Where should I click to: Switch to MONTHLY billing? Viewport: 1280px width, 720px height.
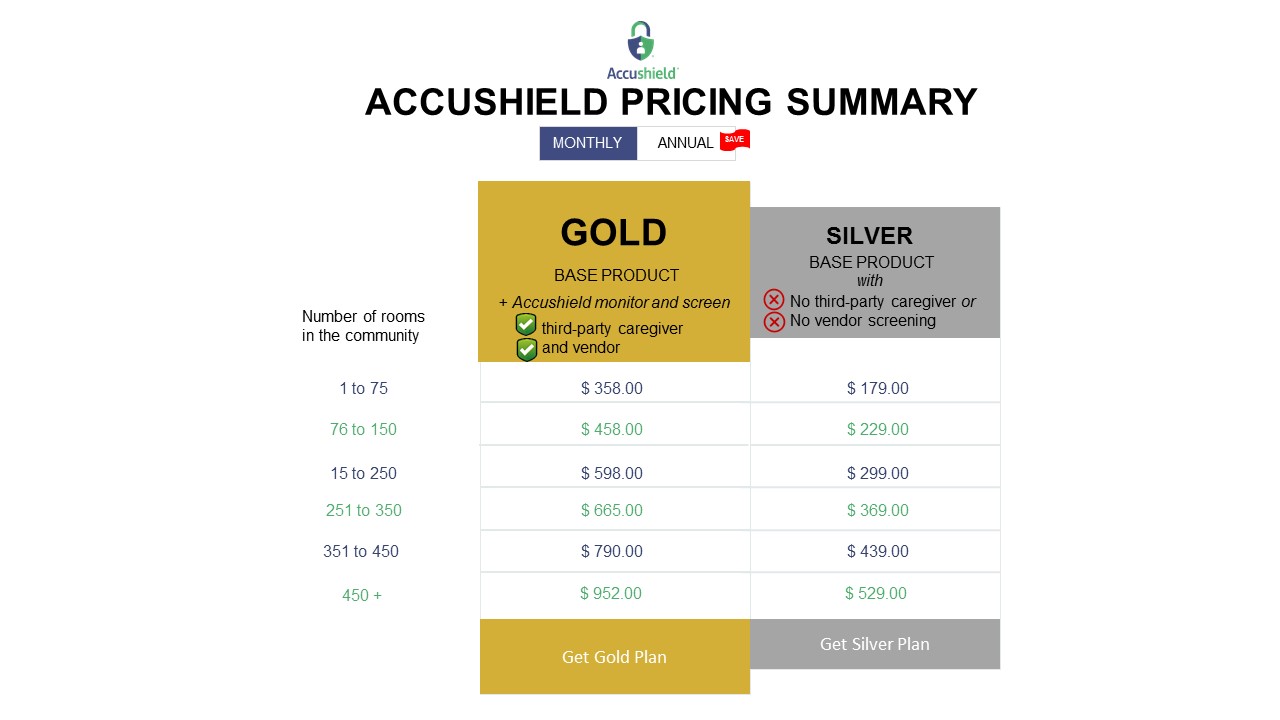click(x=587, y=143)
